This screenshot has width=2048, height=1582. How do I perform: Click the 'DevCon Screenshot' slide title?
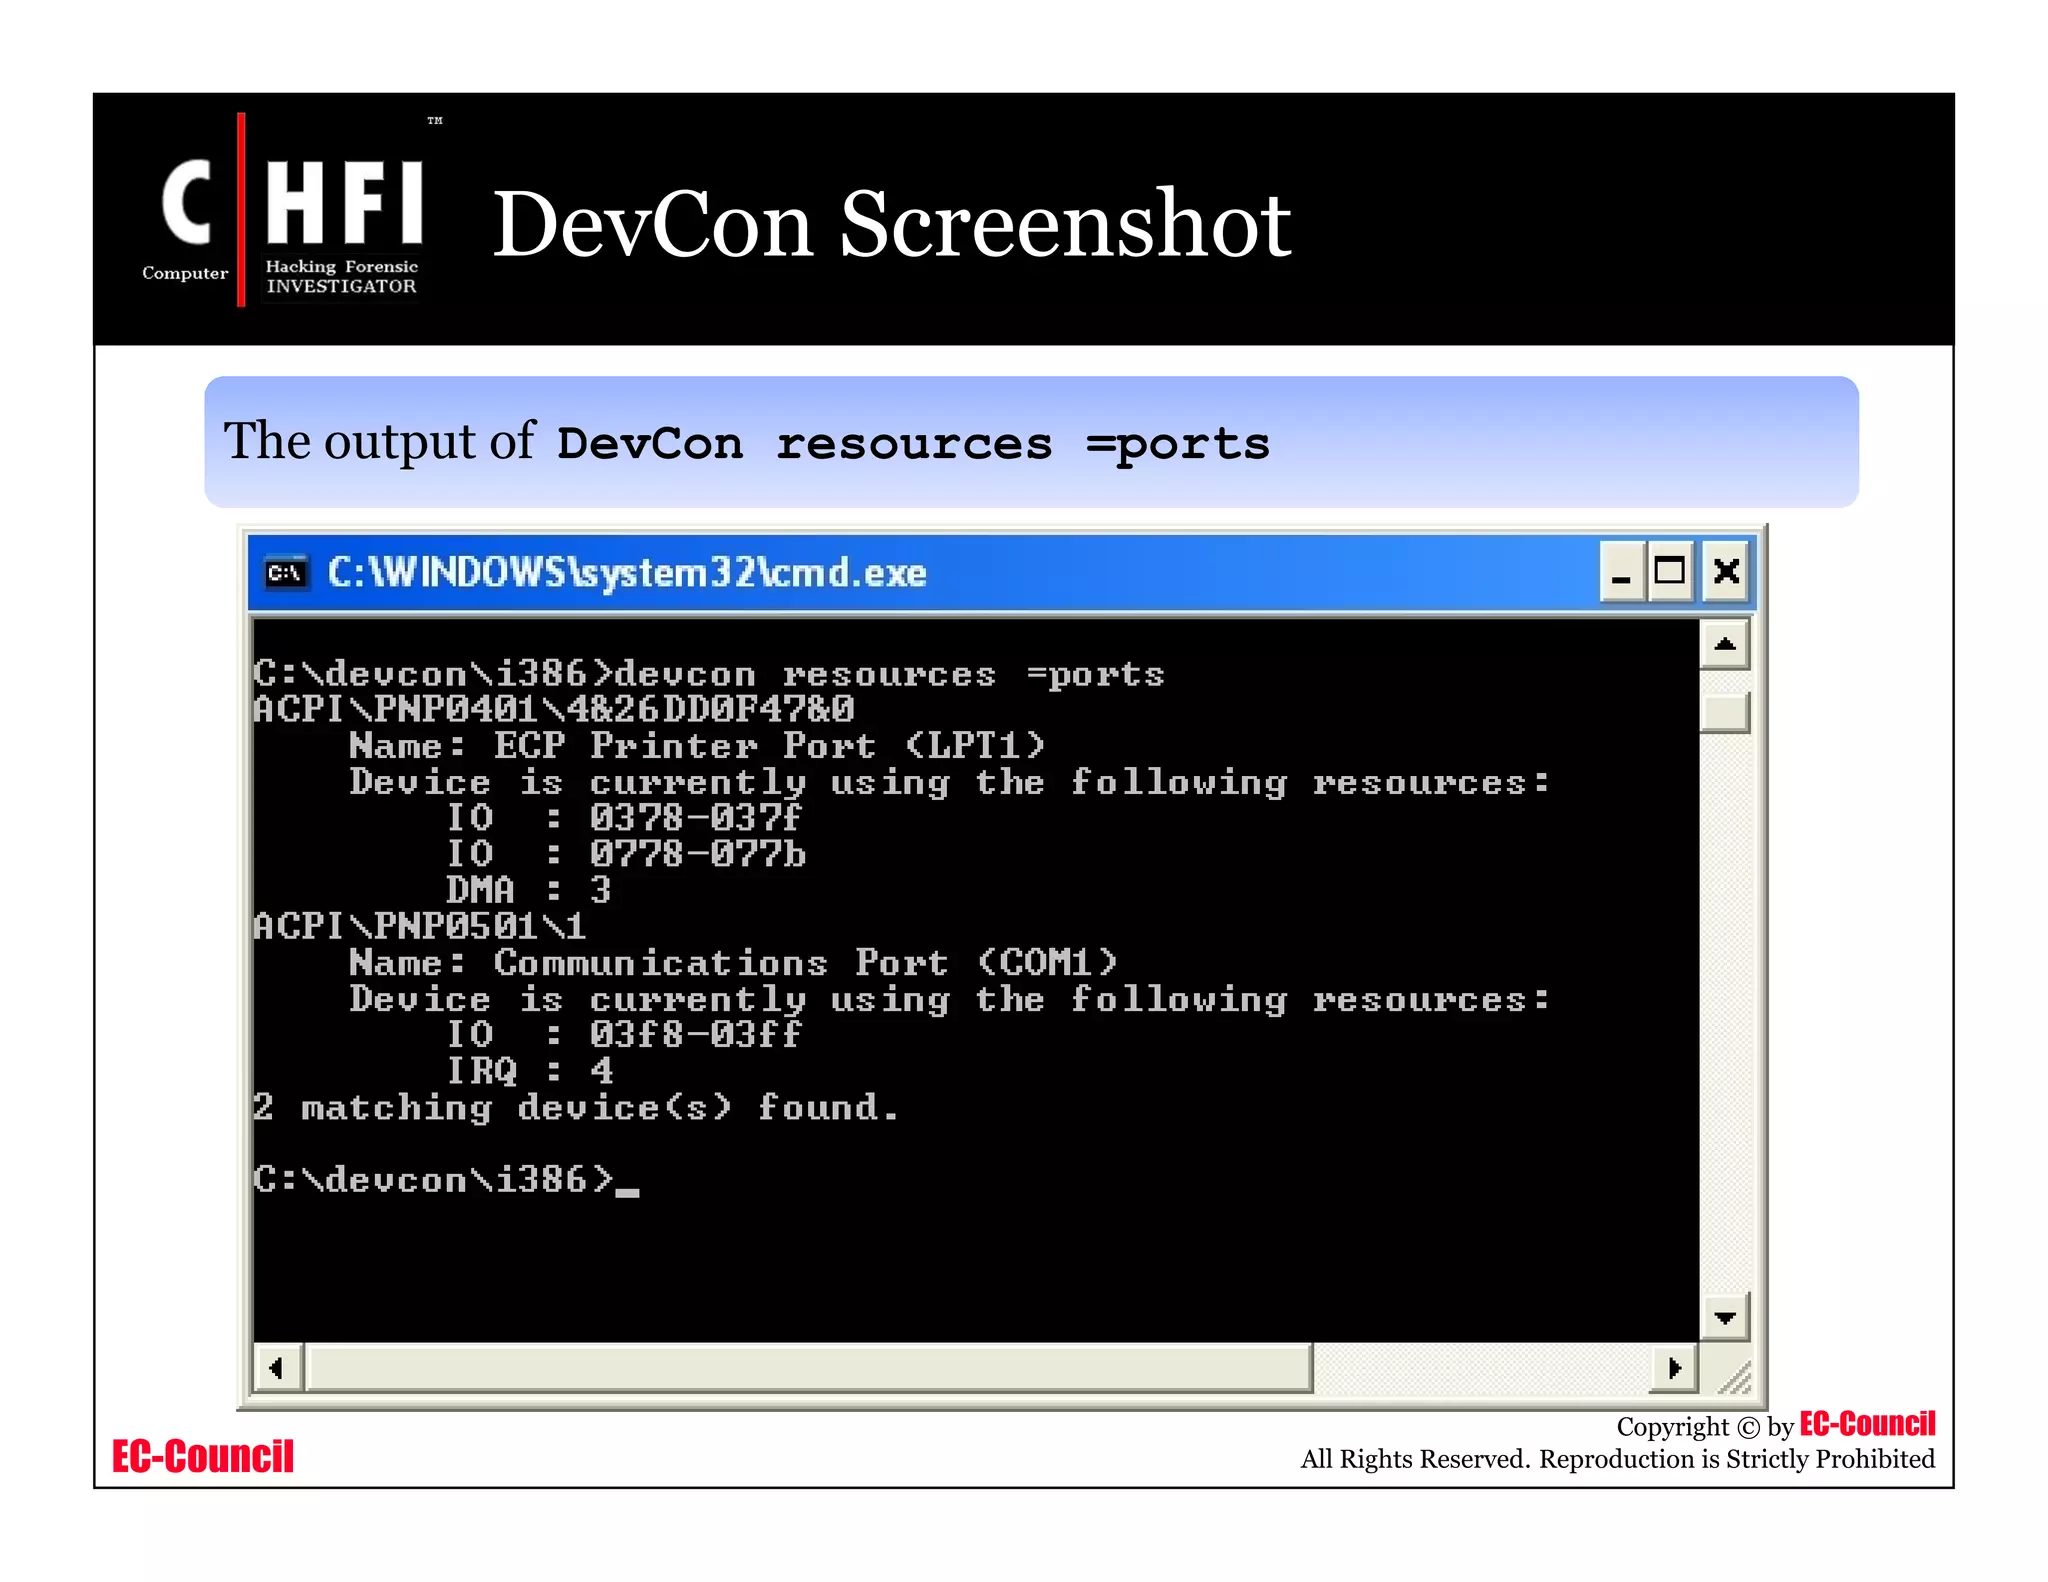[892, 225]
